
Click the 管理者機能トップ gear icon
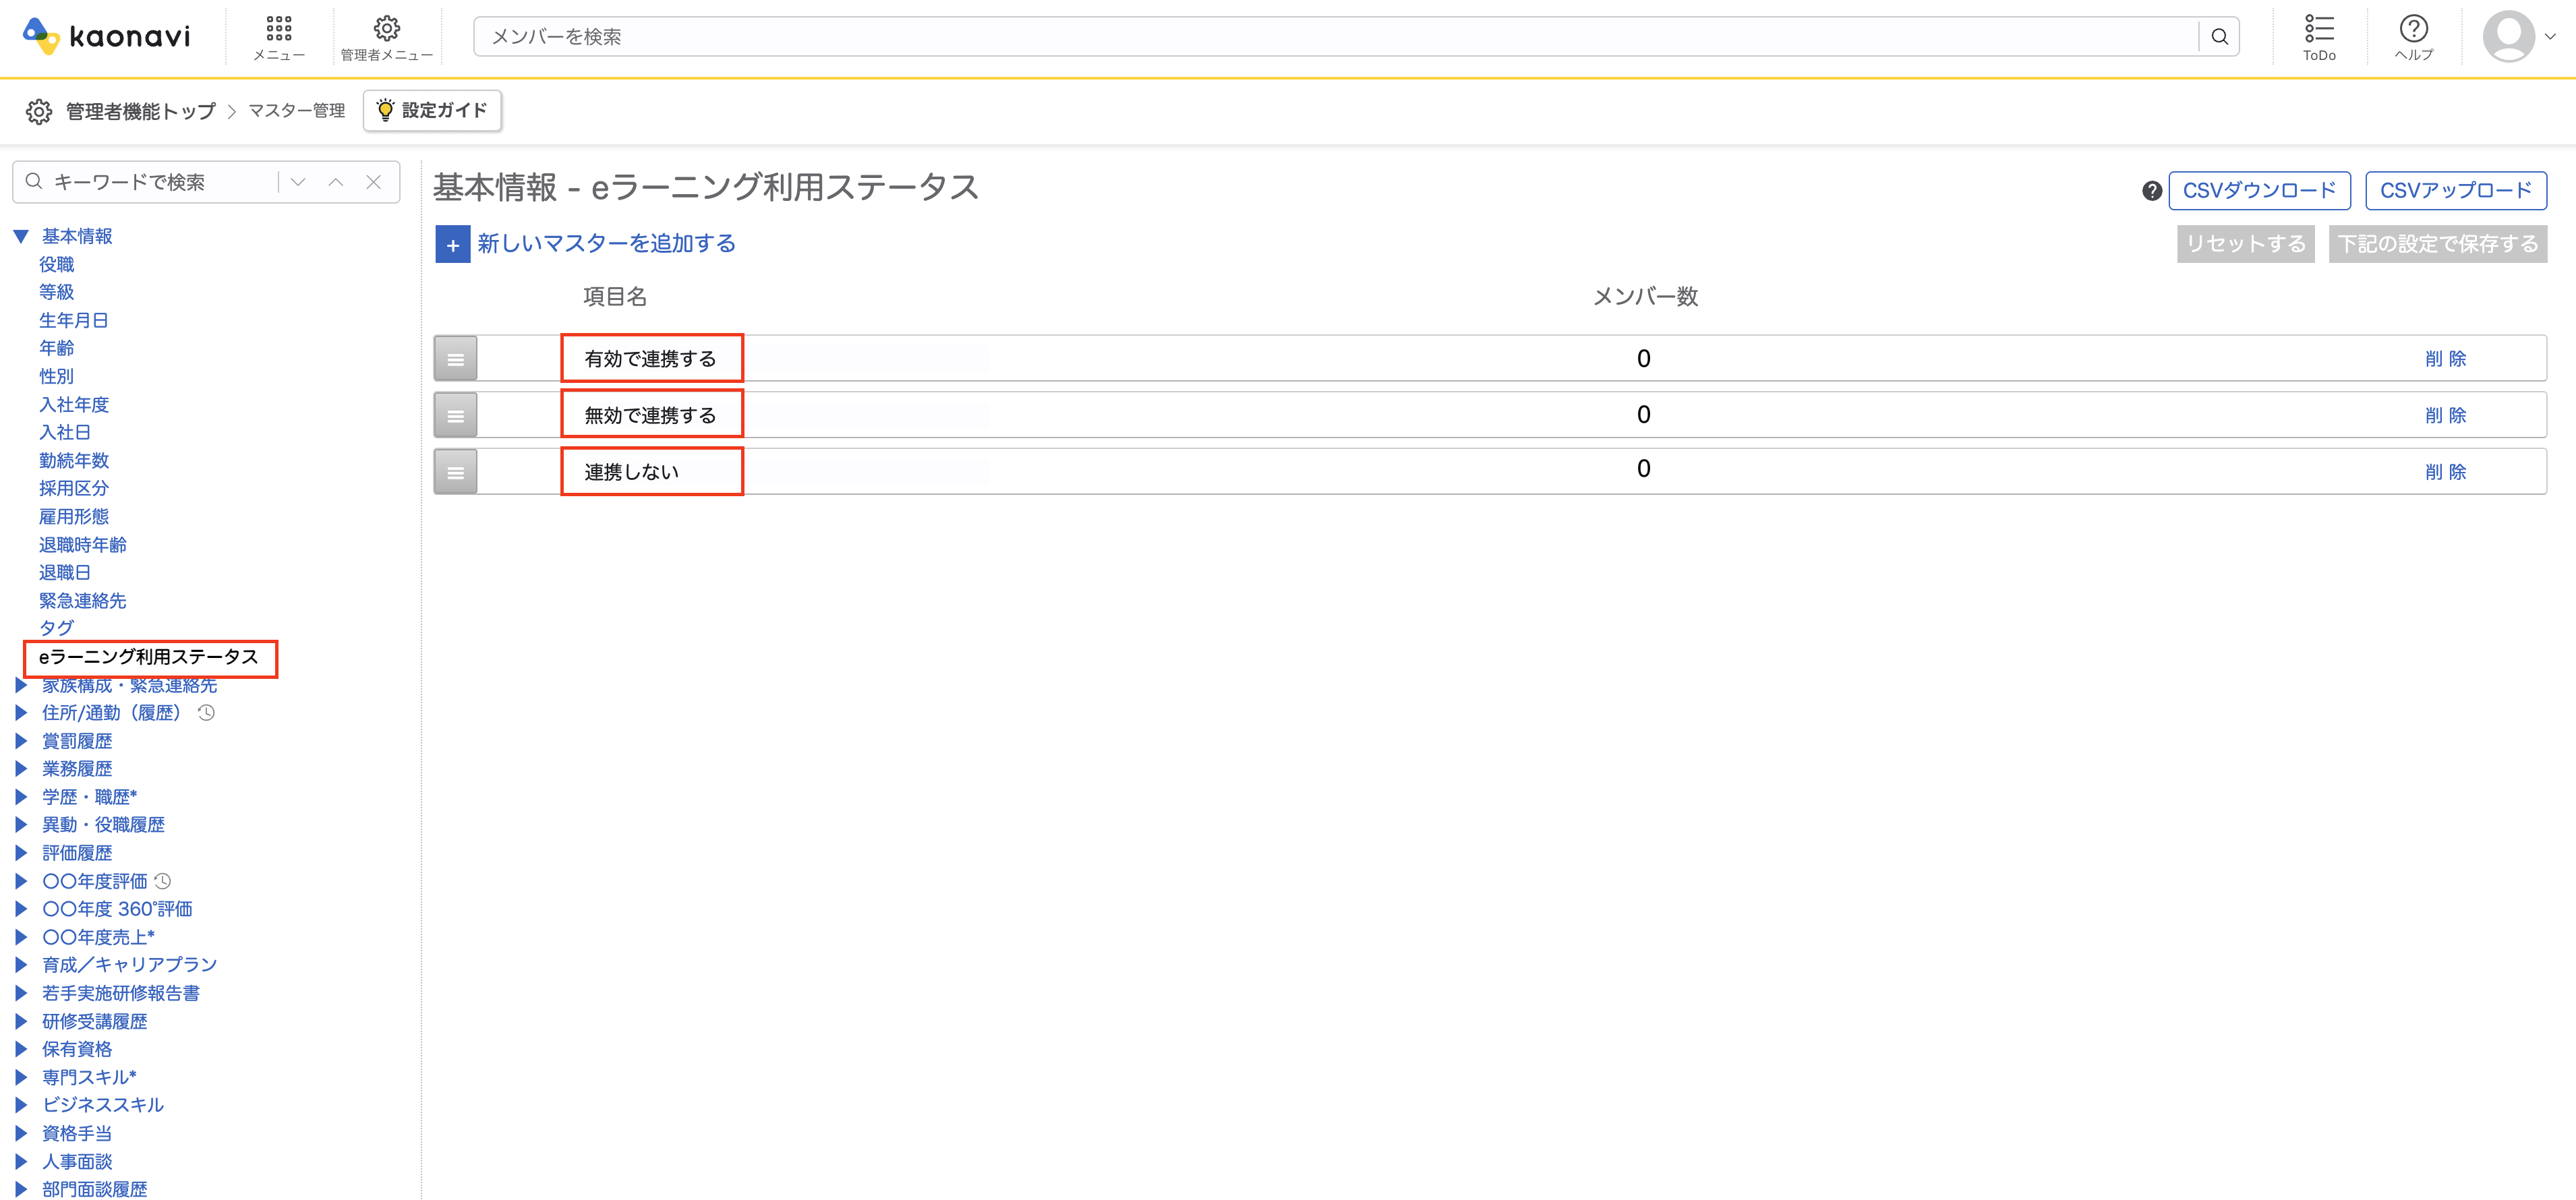39,111
